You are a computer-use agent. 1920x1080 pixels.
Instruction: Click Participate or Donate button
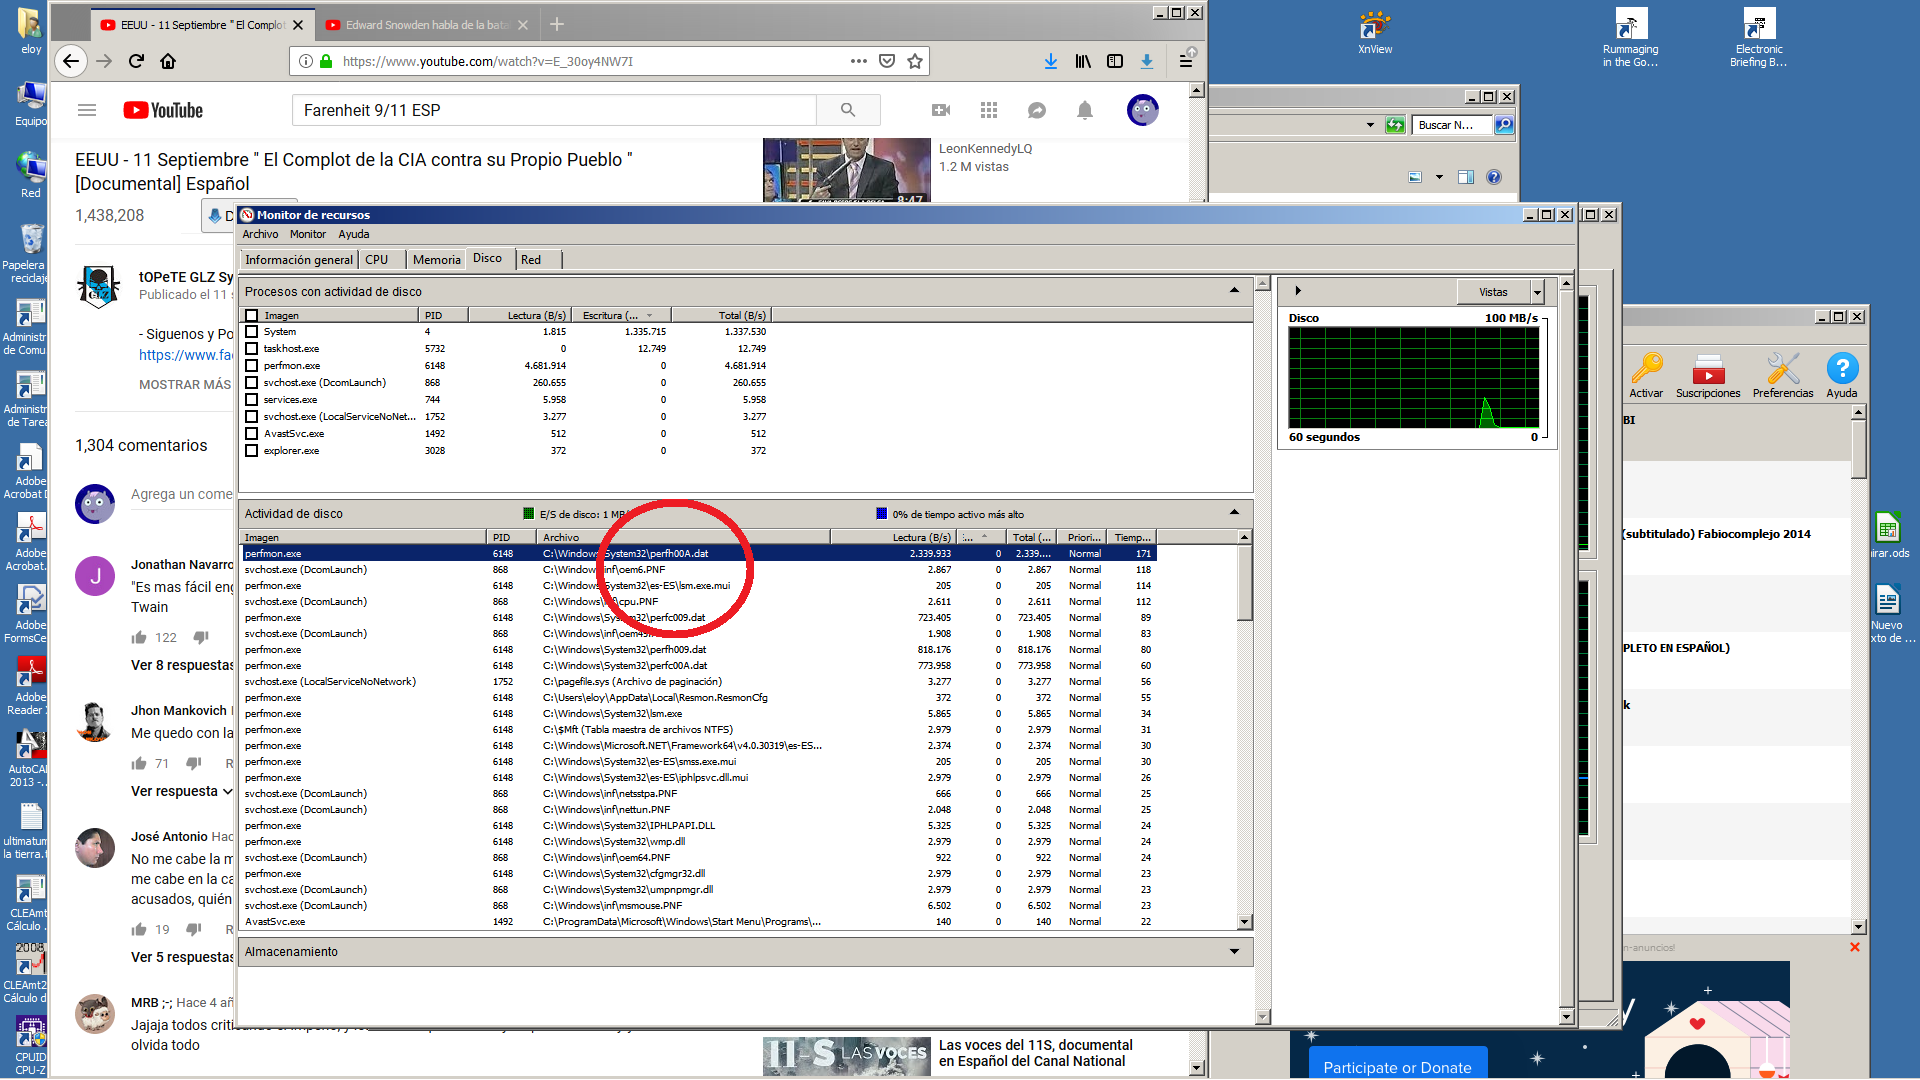coord(1397,1066)
